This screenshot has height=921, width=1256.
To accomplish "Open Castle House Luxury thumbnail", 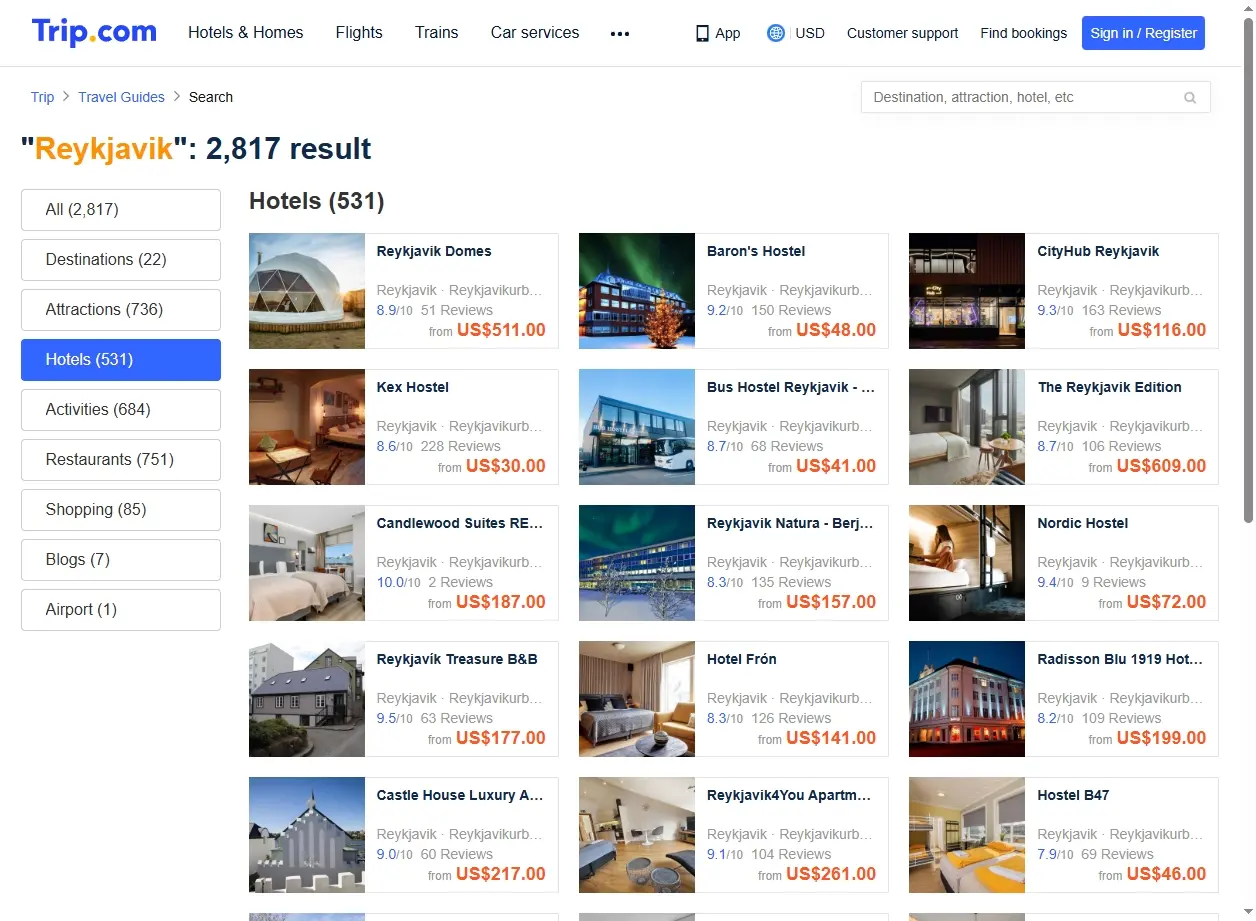I will pyautogui.click(x=307, y=835).
